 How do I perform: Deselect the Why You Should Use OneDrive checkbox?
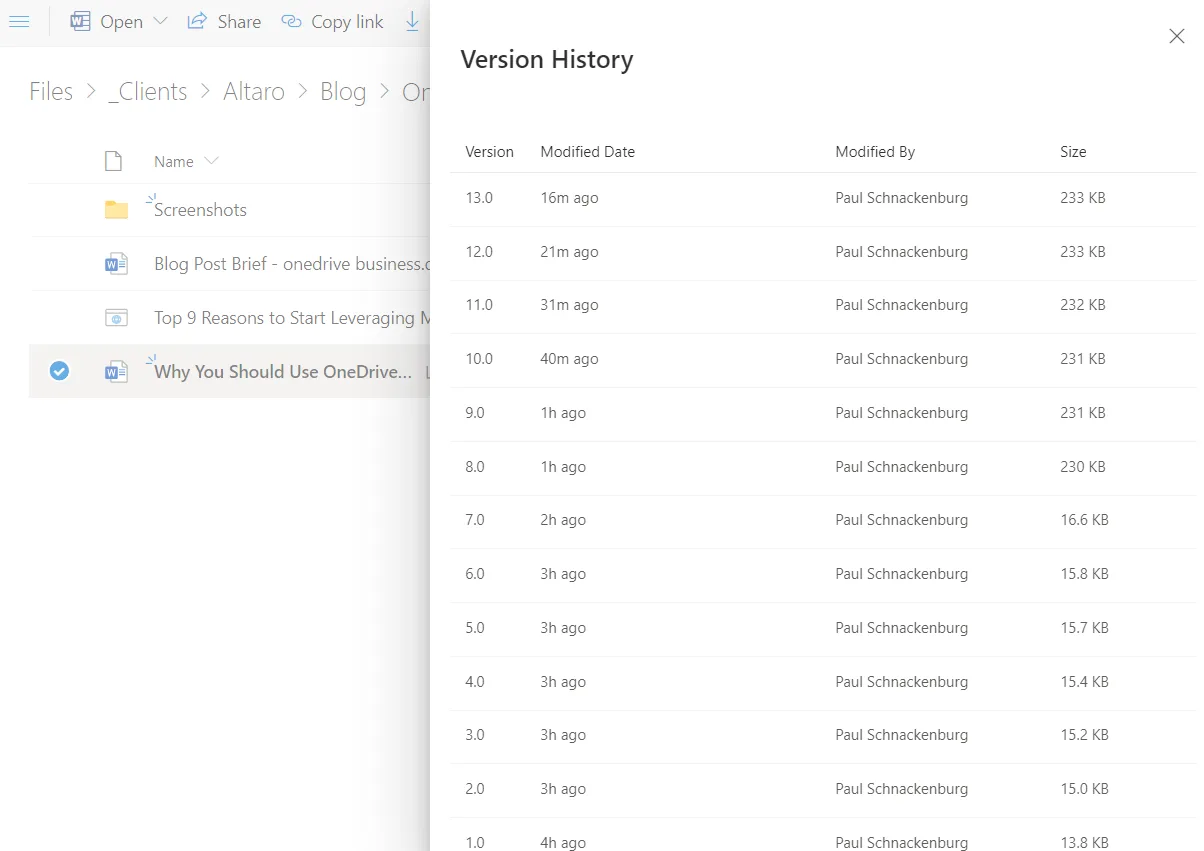pos(59,371)
